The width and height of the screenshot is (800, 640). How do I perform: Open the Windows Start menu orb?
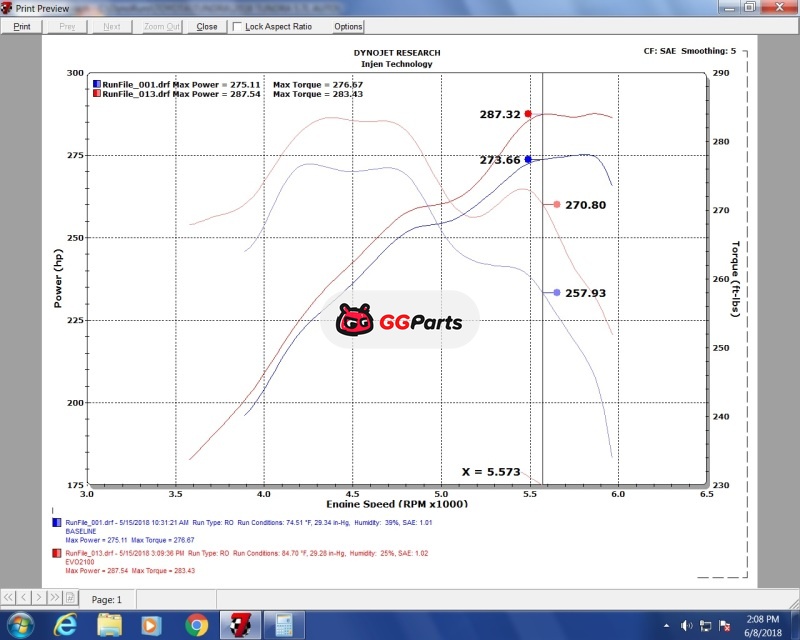click(20, 625)
